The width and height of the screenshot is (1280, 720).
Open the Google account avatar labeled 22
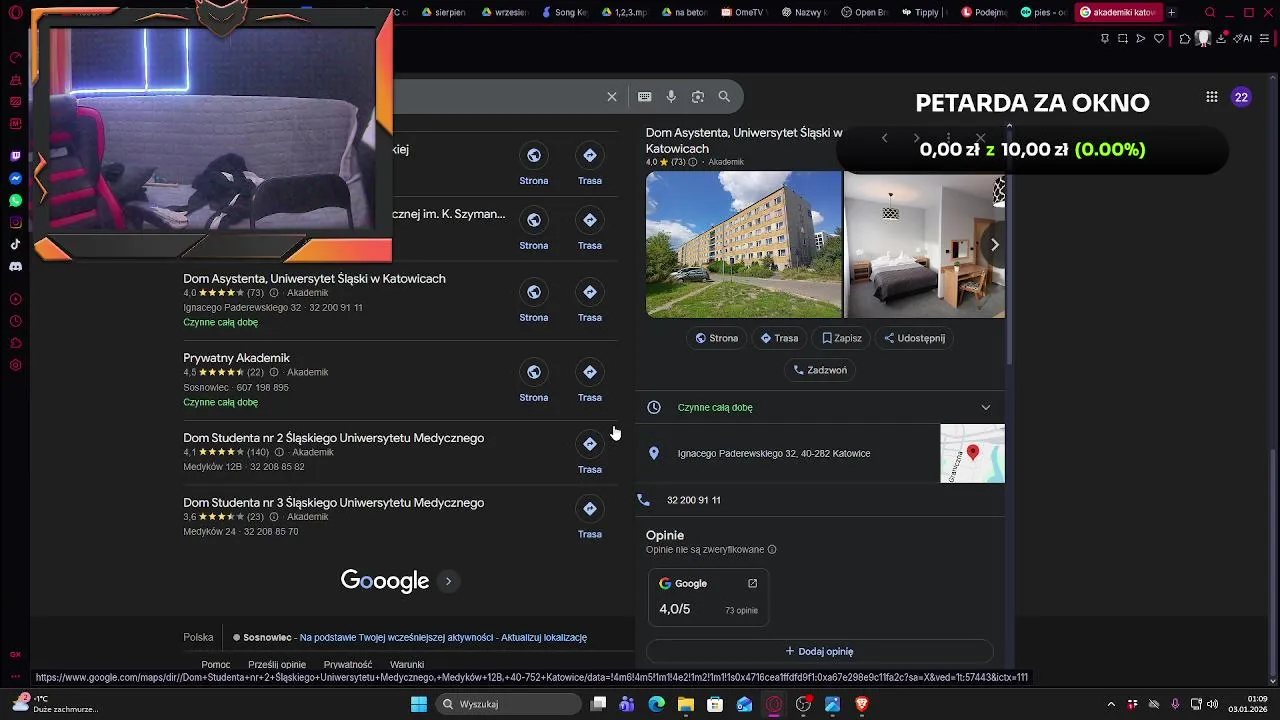point(1241,97)
